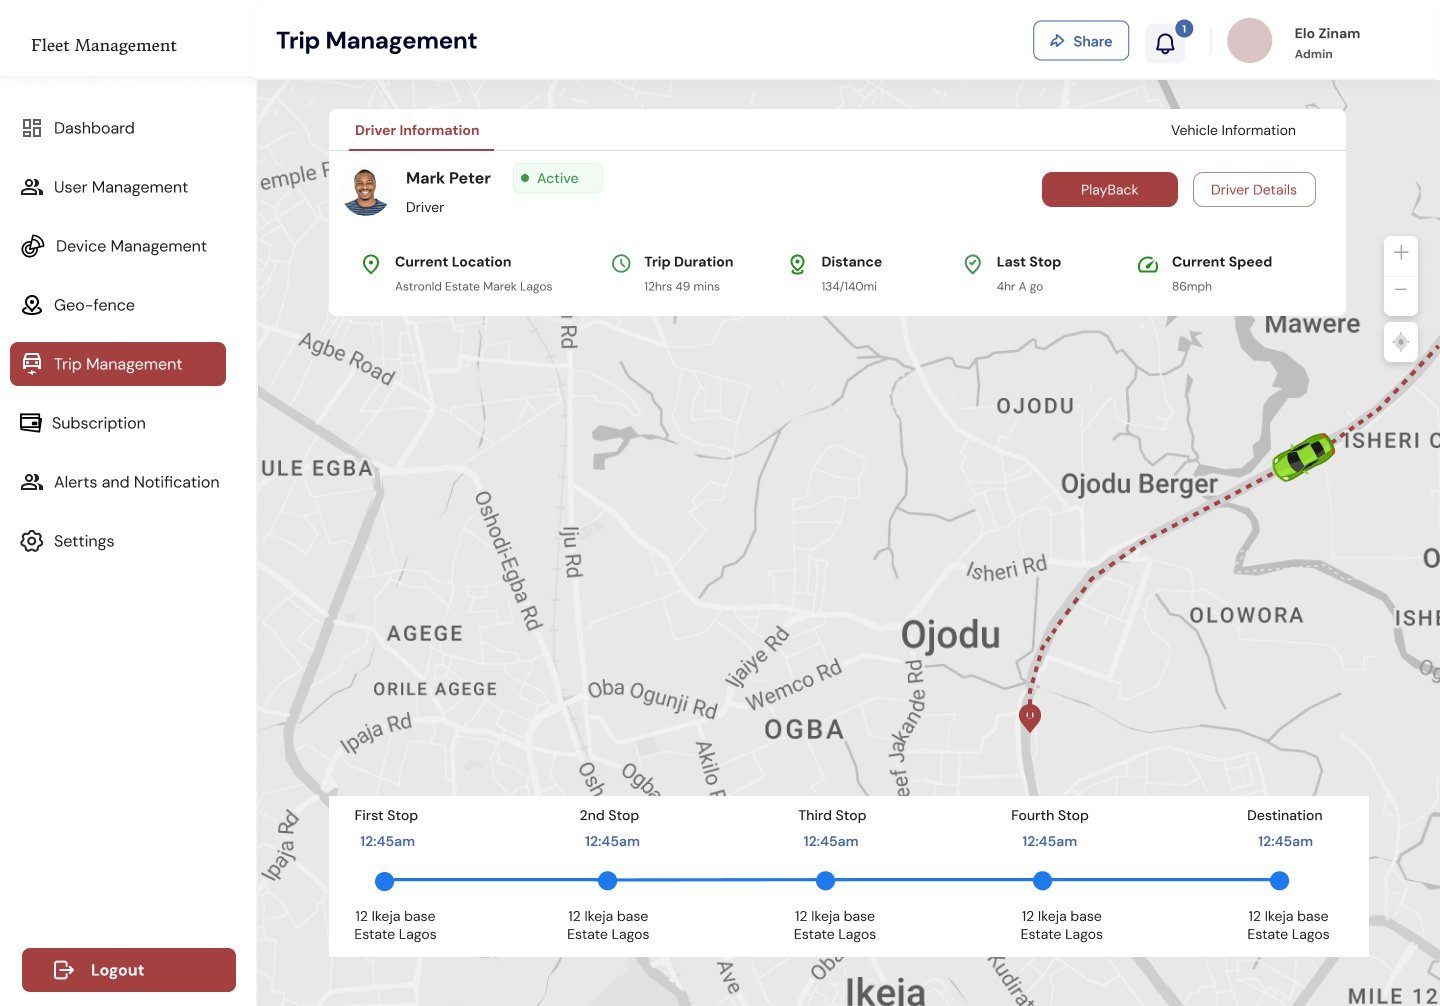This screenshot has height=1006, width=1440.
Task: Click the Current Speed gauge icon
Action: tap(1148, 264)
